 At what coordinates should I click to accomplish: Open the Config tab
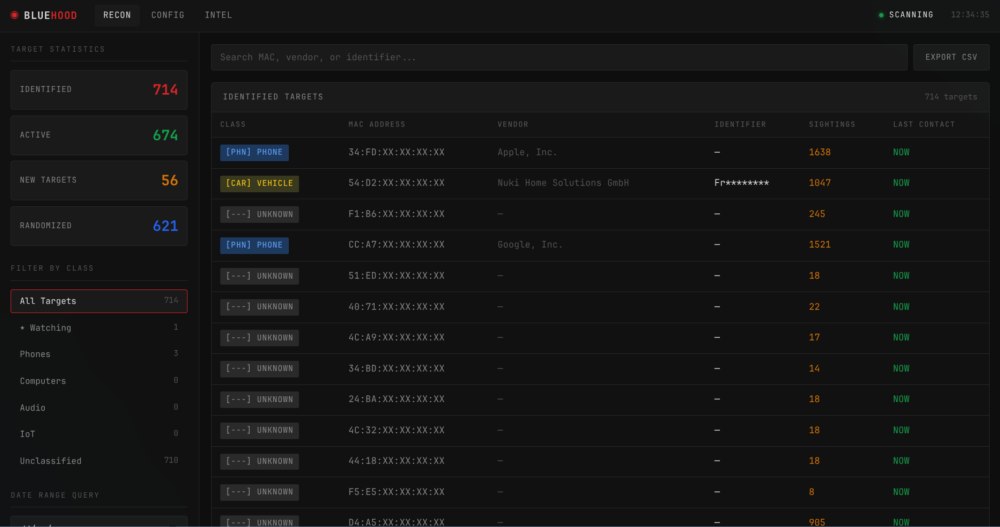pyautogui.click(x=167, y=15)
